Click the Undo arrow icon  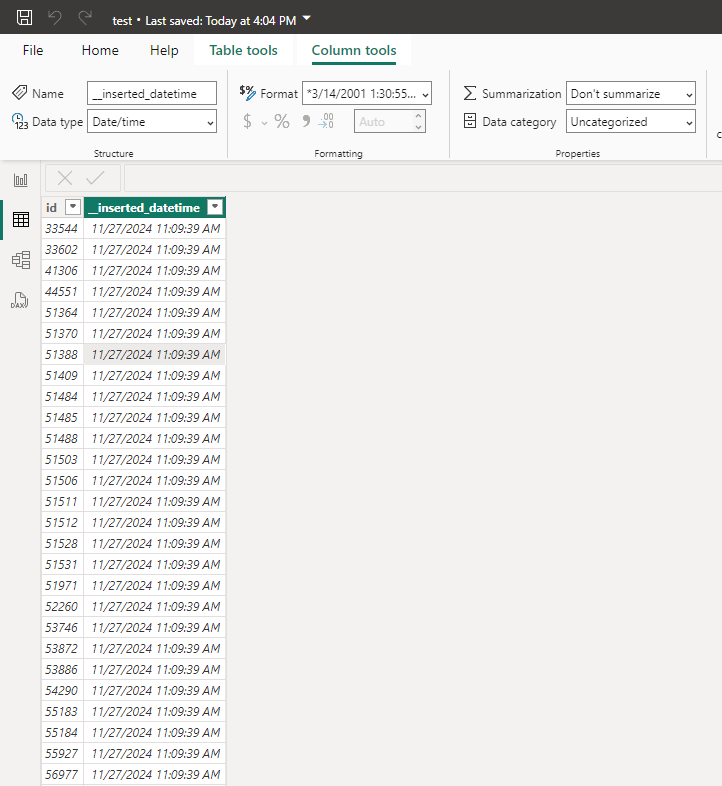click(55, 18)
